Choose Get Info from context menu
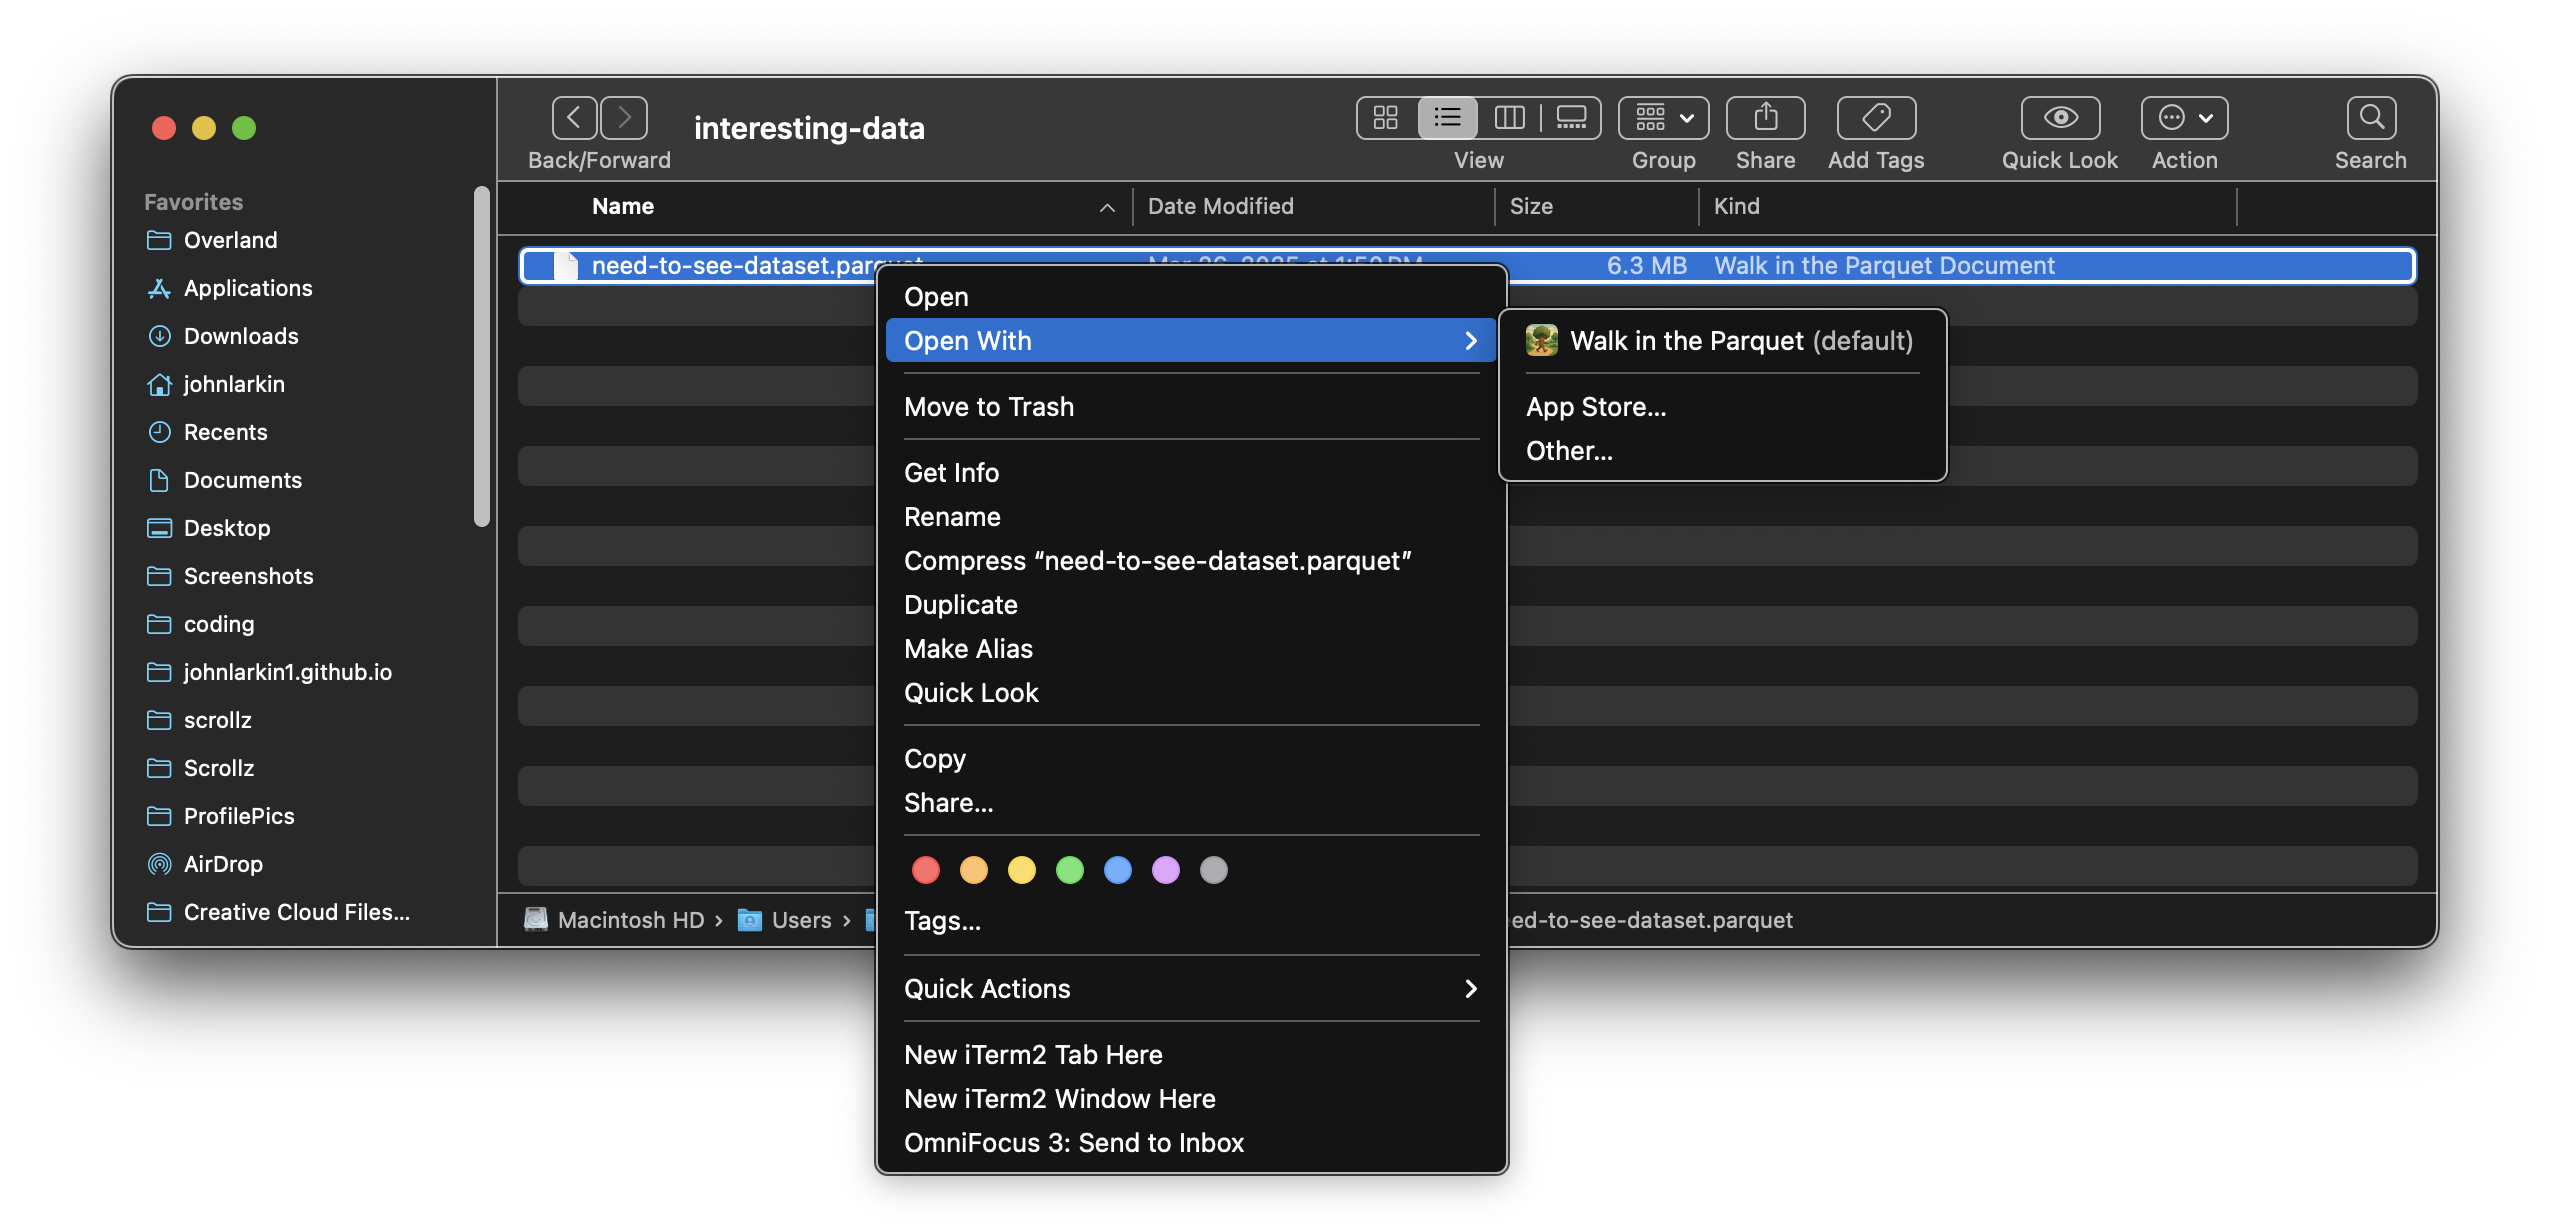2550x1228 pixels. [x=1191, y=473]
